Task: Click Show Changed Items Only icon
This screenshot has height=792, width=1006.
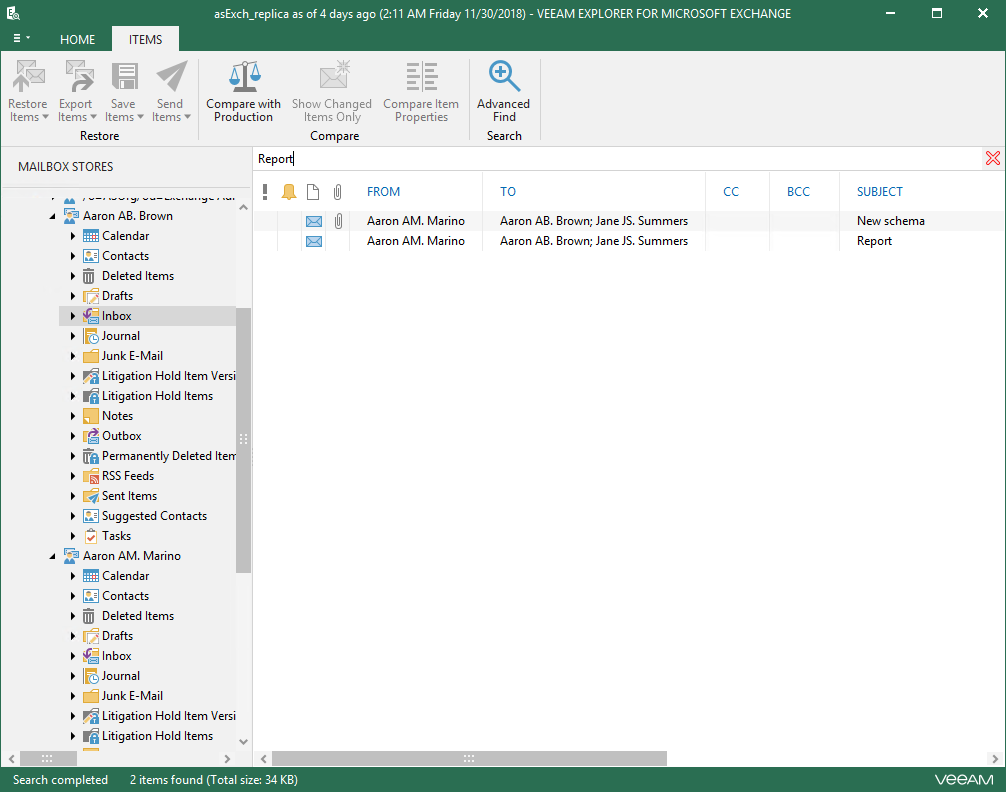Action: point(334,75)
